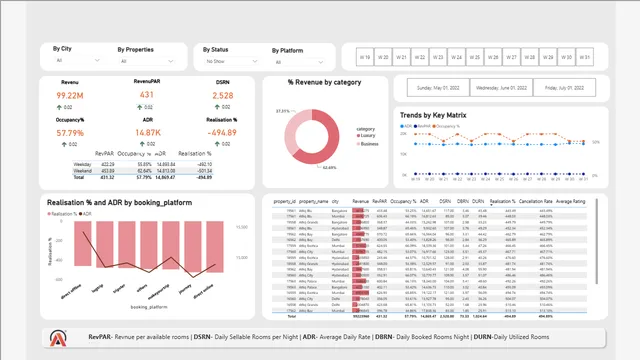This screenshot has width=640, height=360.
Task: Open the By City dropdown
Action: (78, 60)
